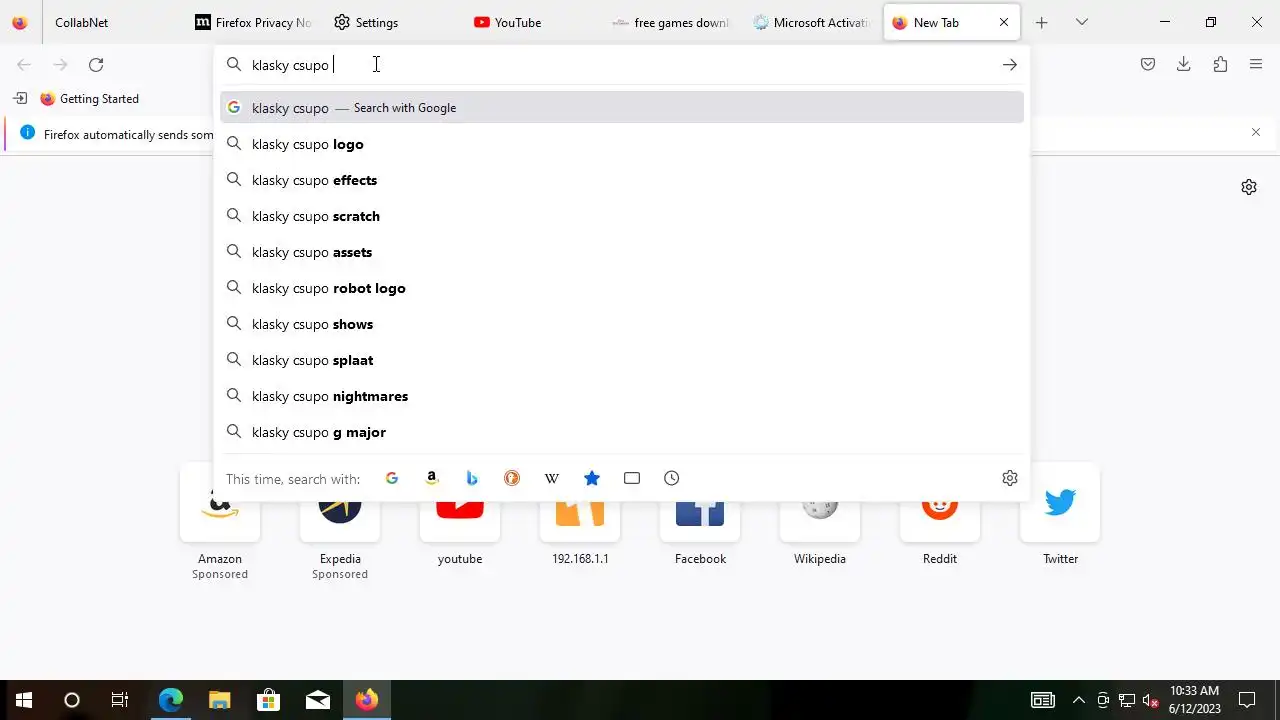Search open tabs icon
Screen dimensions: 1280x720
[x=632, y=478]
